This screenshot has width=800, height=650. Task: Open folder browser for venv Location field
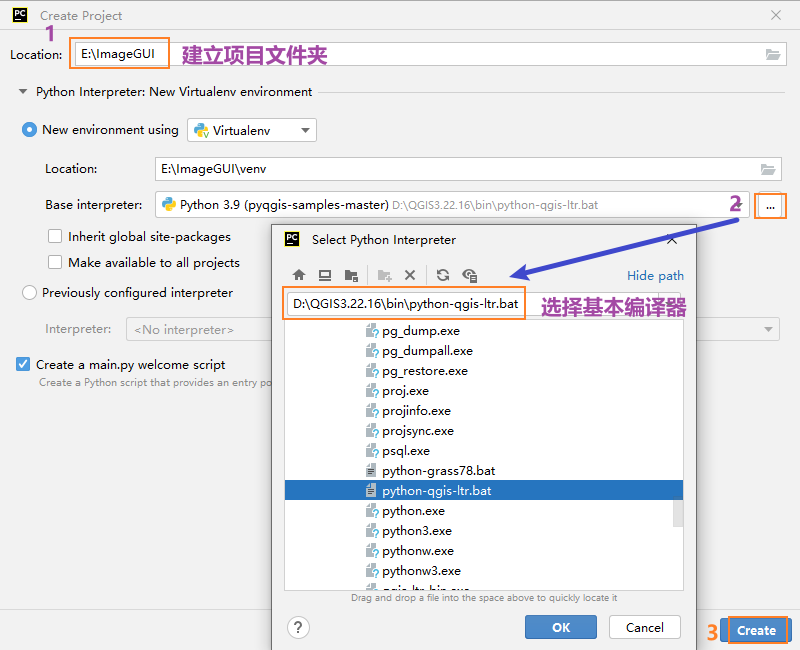(768, 169)
